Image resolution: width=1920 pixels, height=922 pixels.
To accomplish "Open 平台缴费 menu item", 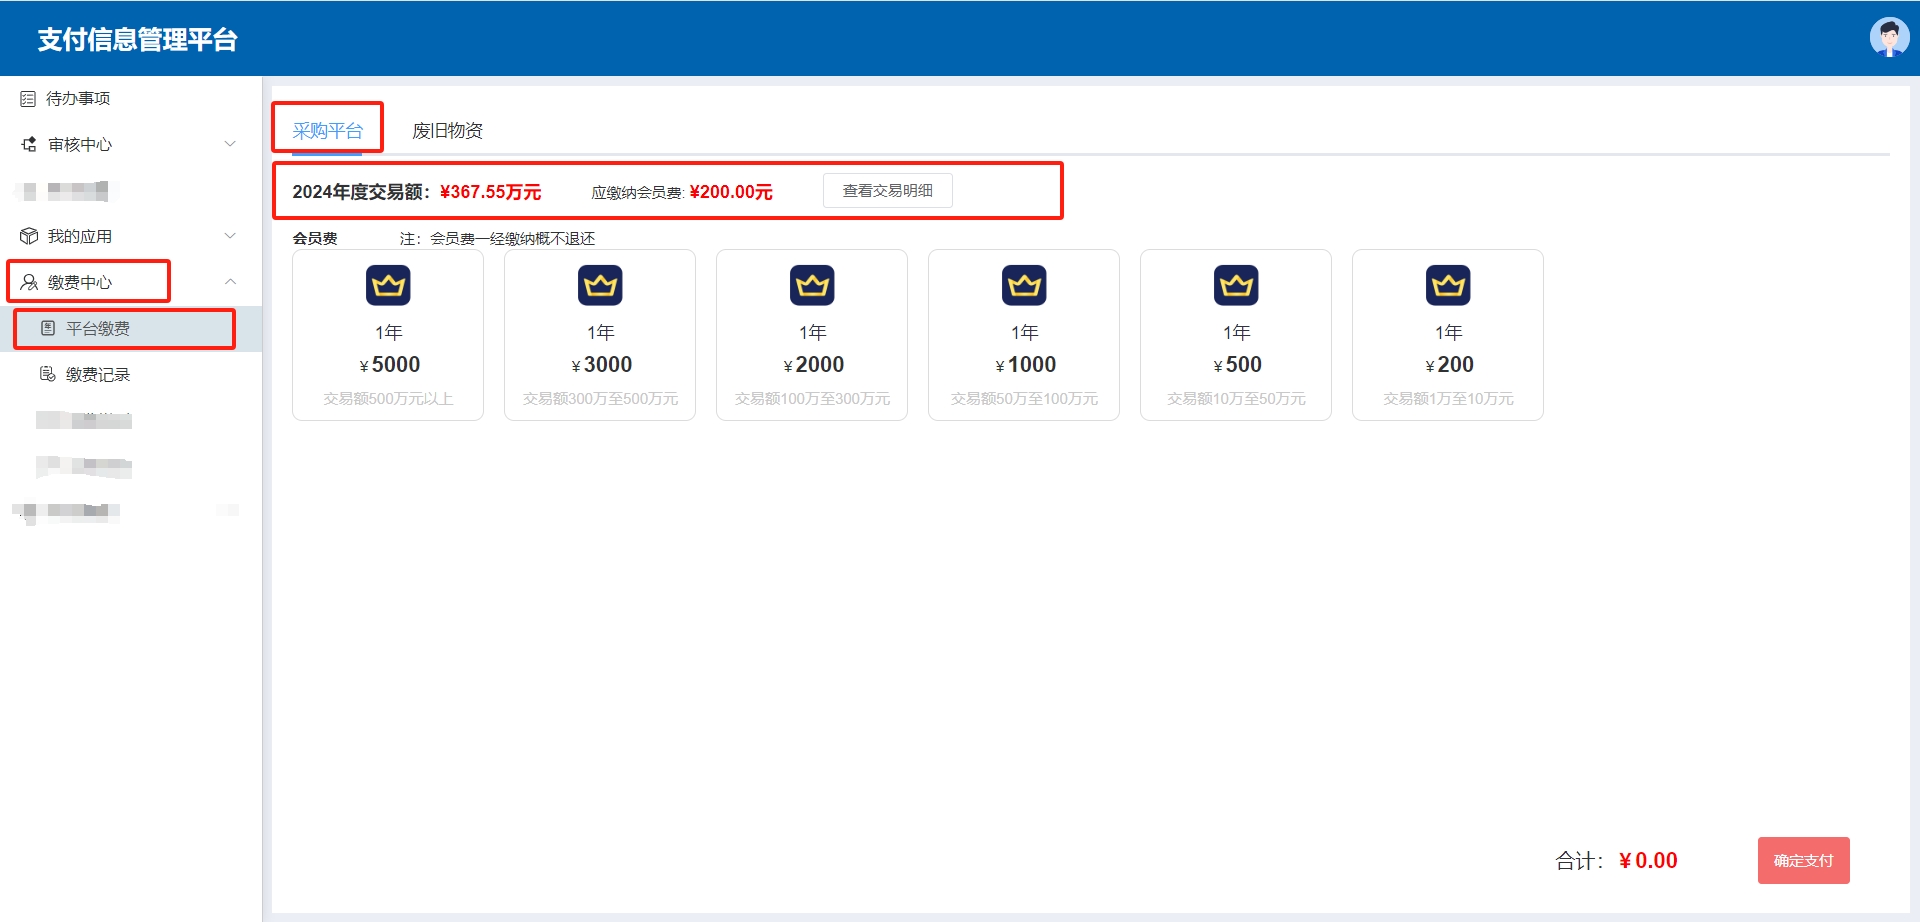I will click(x=98, y=328).
